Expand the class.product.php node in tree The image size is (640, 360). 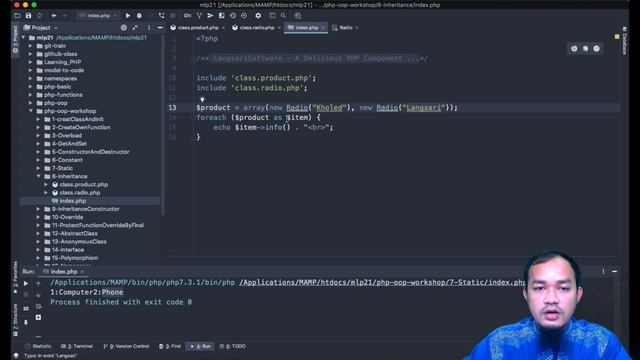46,184
